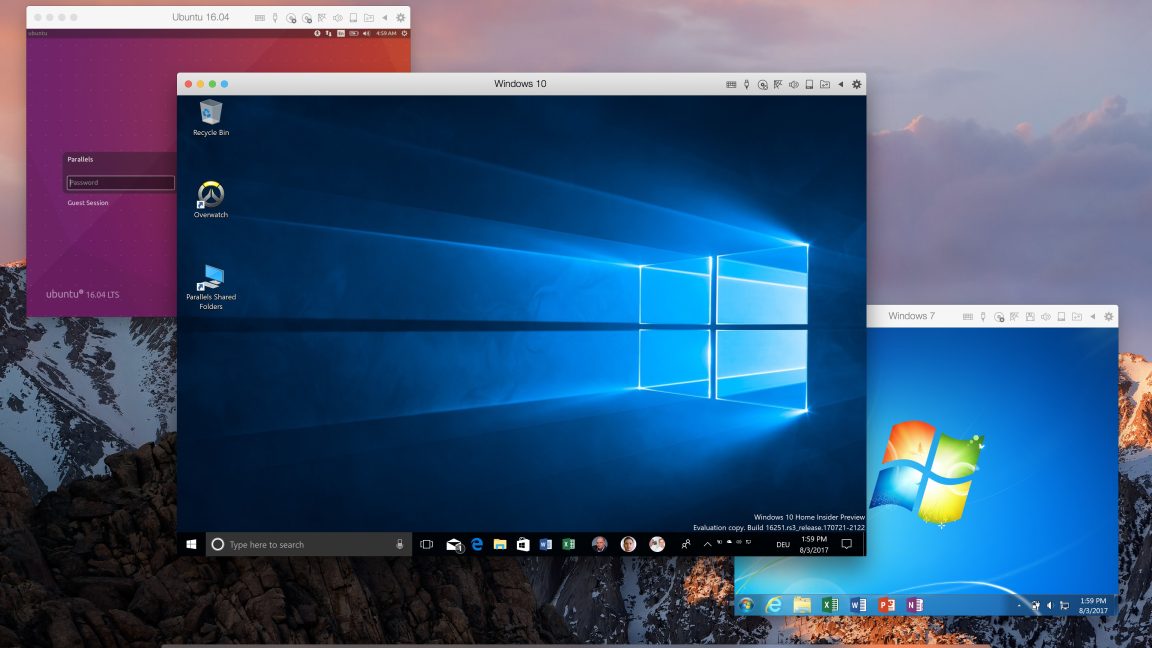Screen dimensions: 1152x648
Task: Click shared folder icon in Windows 10 title bar
Action: [825, 84]
